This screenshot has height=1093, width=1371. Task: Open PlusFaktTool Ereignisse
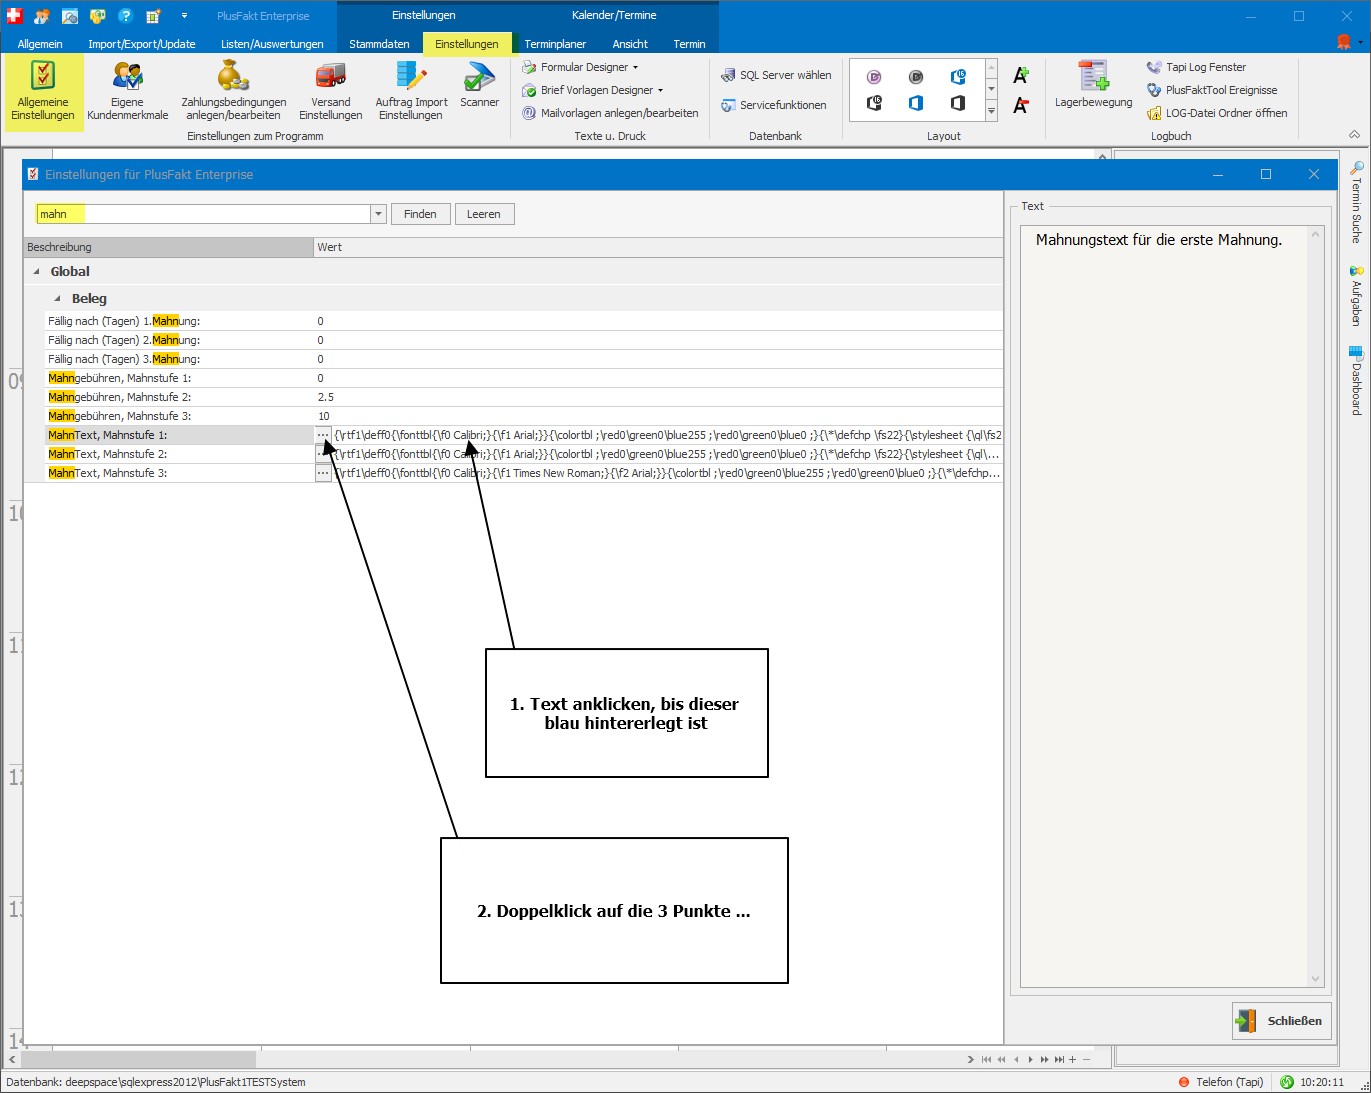click(1212, 90)
